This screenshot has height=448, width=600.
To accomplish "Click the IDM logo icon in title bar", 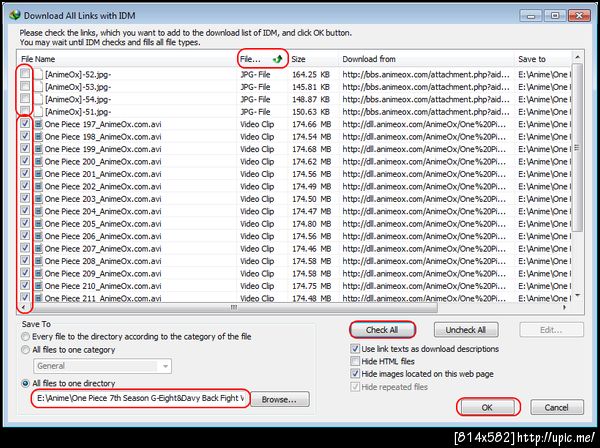I will coord(15,15).
